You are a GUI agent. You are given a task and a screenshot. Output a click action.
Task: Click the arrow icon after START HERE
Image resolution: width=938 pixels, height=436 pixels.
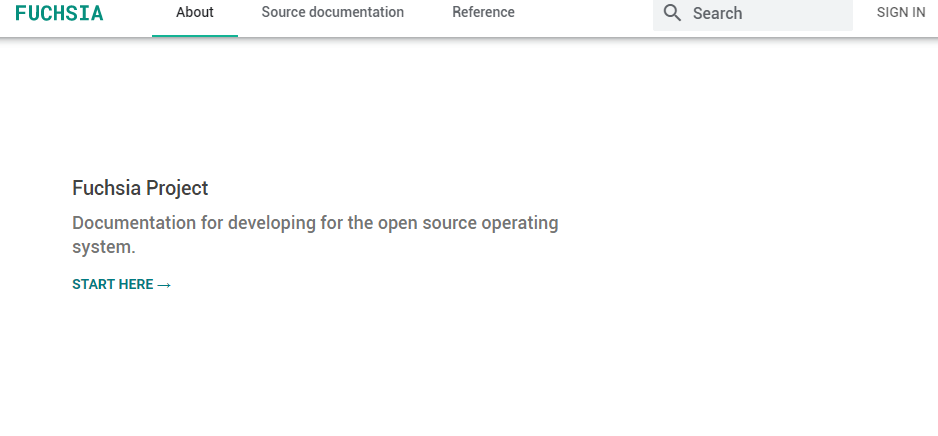tap(164, 285)
